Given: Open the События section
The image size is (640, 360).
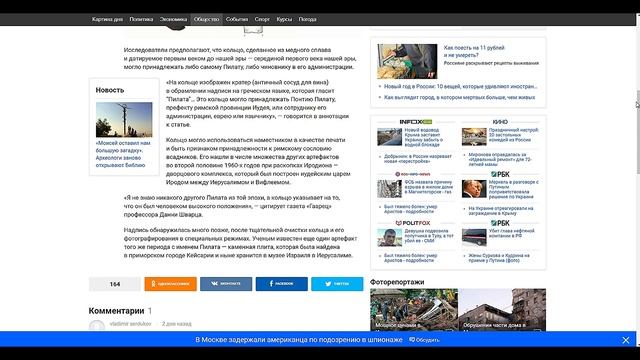Looking at the screenshot, I should pyautogui.click(x=237, y=19).
